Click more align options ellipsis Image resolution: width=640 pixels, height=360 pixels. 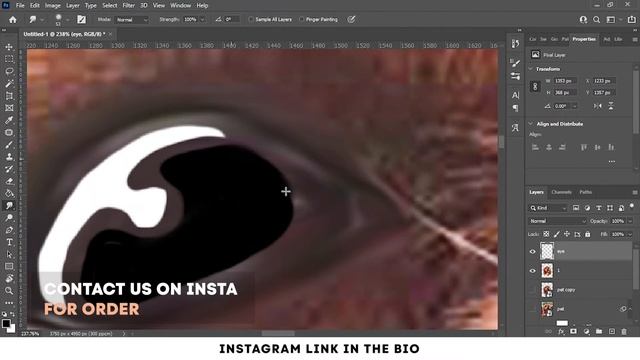(x=611, y=162)
